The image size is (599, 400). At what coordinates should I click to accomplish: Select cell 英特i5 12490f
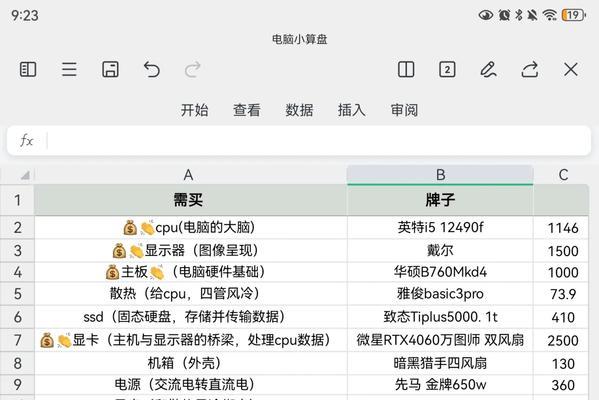[440, 228]
